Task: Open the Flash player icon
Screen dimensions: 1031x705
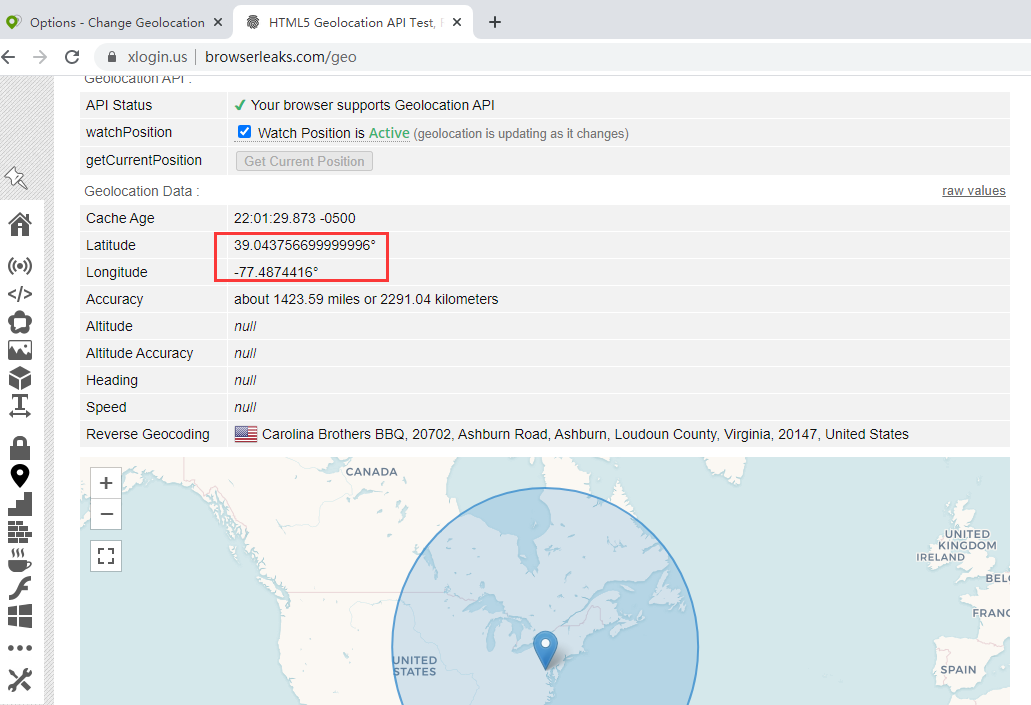Action: pyautogui.click(x=20, y=588)
